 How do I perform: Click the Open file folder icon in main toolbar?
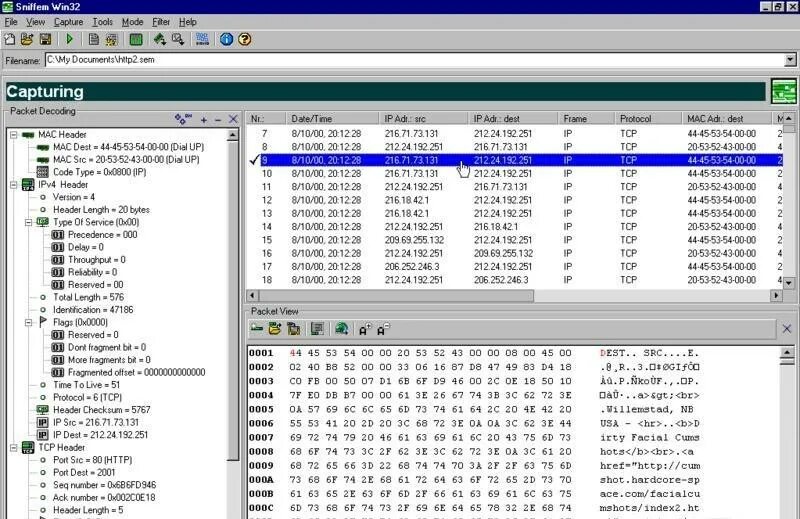pos(27,39)
